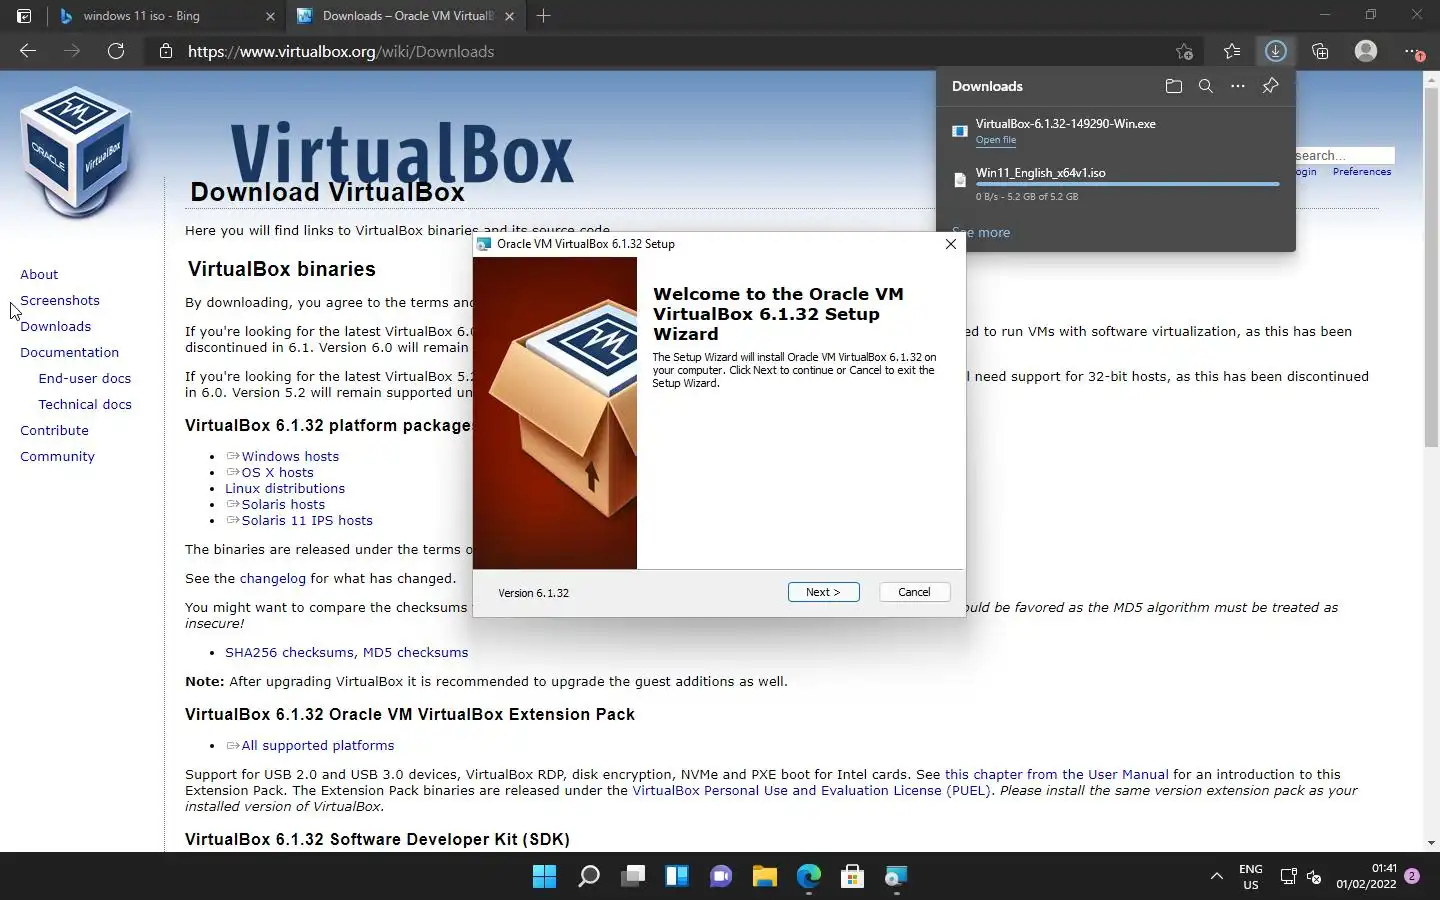This screenshot has height=900, width=1440.
Task: Open Microsoft Store from taskbar
Action: [x=853, y=877]
